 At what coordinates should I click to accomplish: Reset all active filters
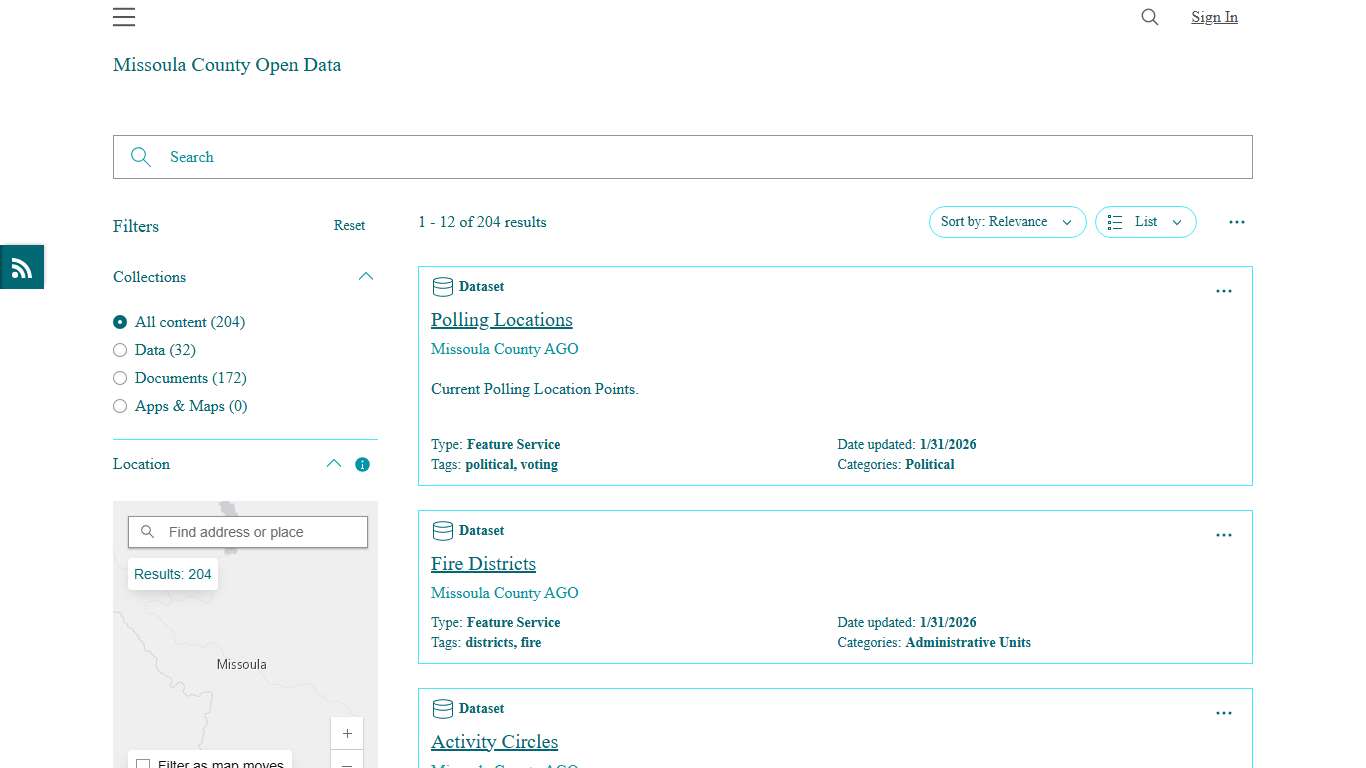pos(349,226)
